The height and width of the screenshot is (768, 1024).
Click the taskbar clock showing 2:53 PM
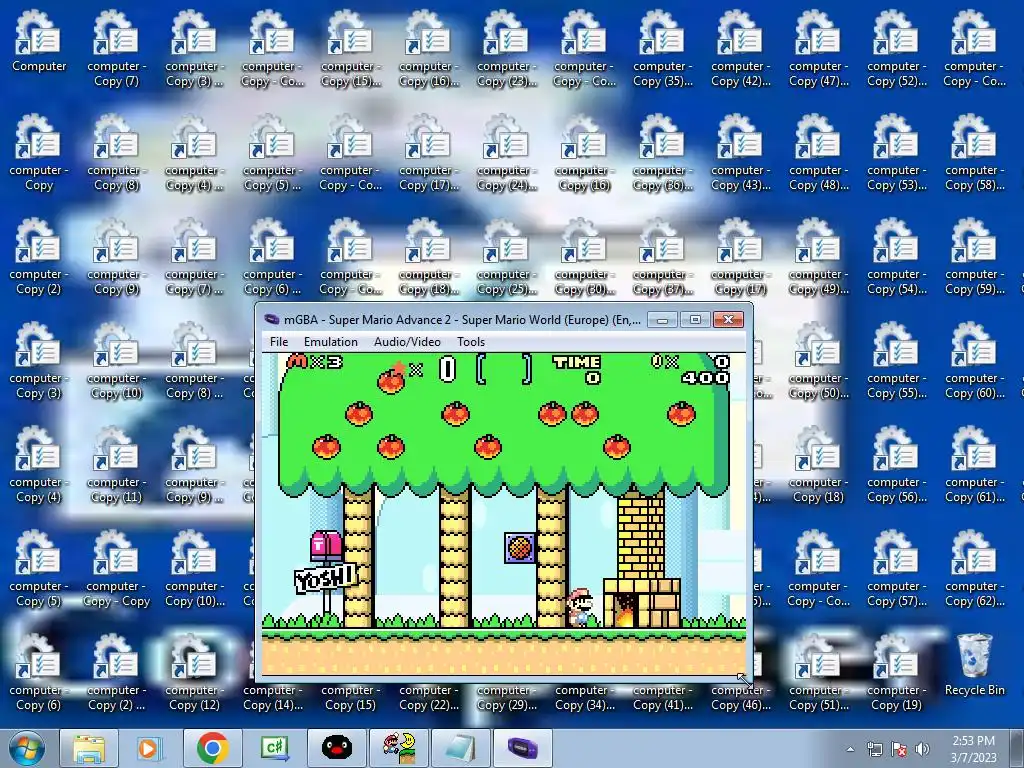(x=973, y=749)
